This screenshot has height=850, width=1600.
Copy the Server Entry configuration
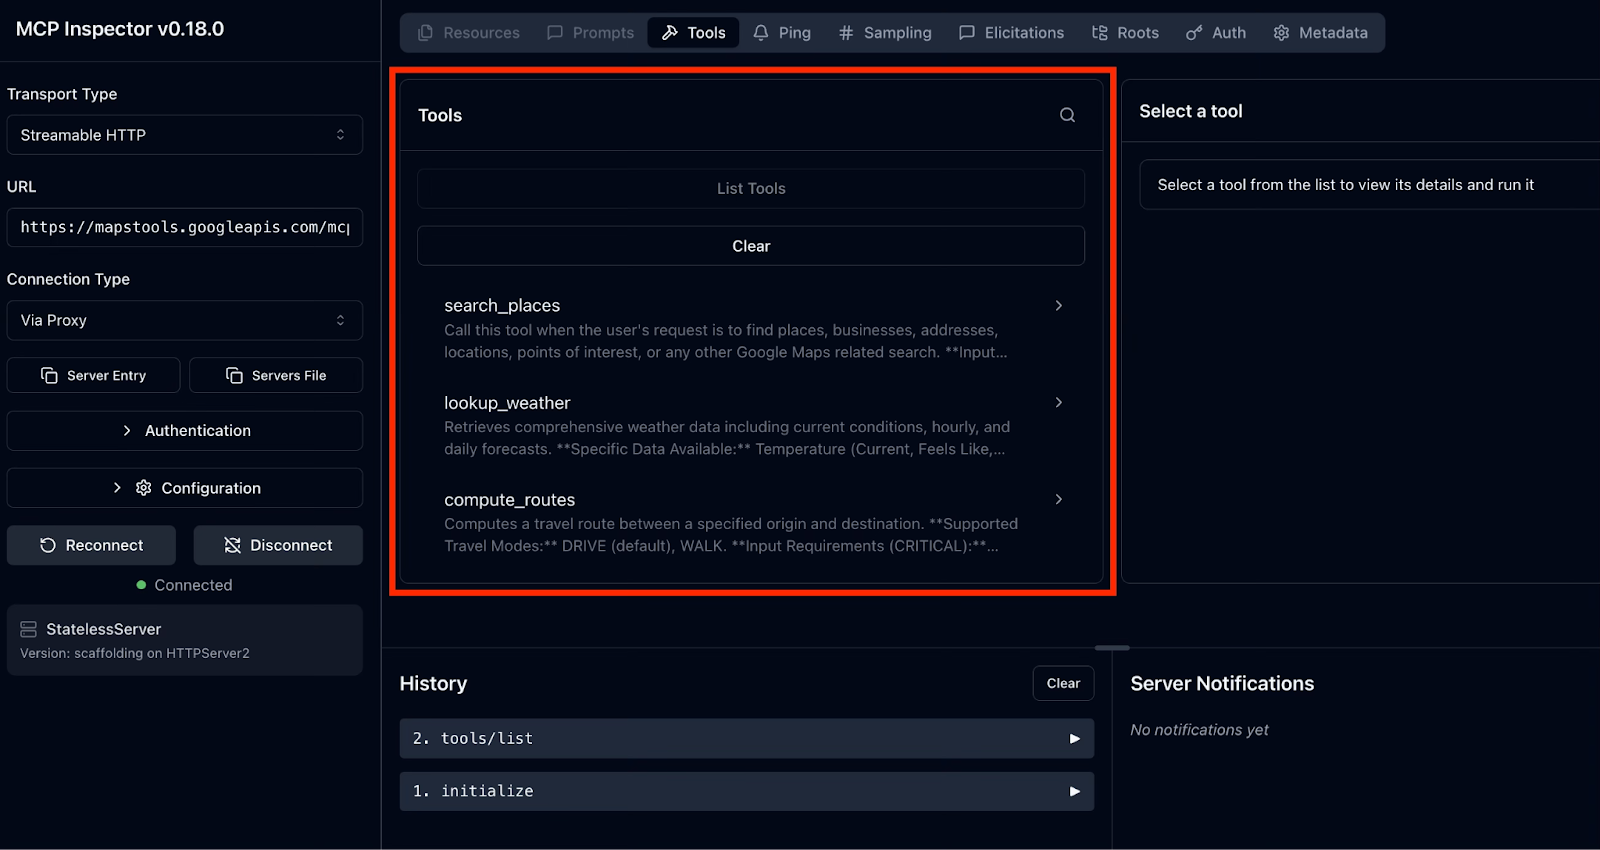click(93, 376)
